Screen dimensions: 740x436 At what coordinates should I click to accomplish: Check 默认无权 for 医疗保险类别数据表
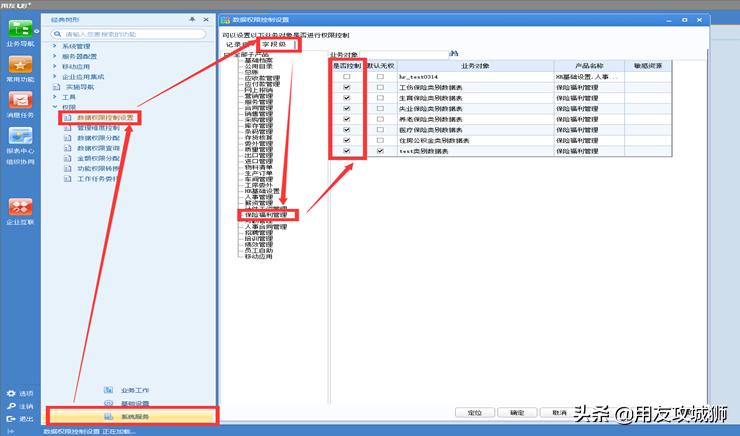pyautogui.click(x=380, y=130)
